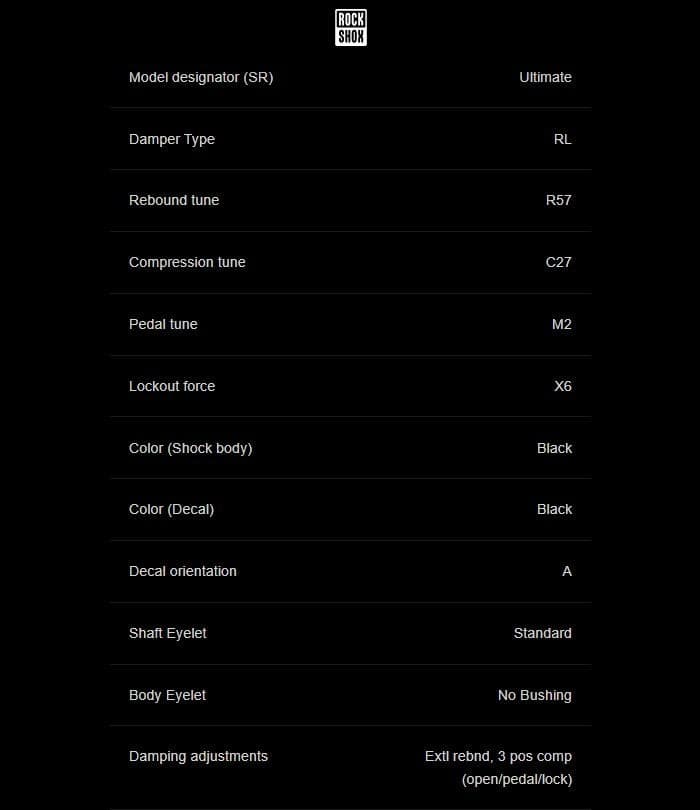
Task: Select the Decal orientation label
Action: pos(183,571)
